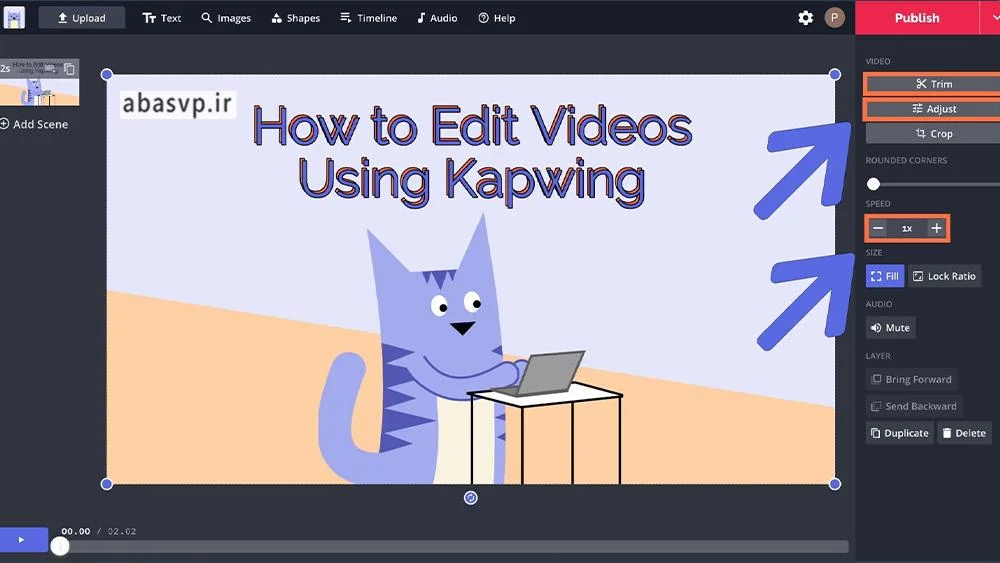This screenshot has width=1000, height=563.
Task: Open the Help menu
Action: click(x=497, y=18)
